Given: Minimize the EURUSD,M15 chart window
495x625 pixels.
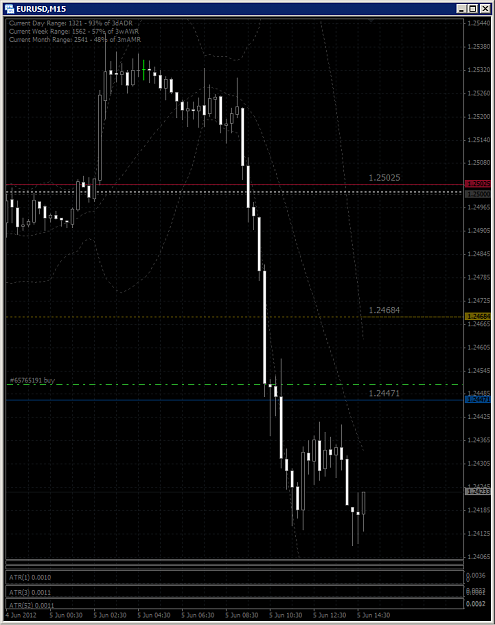Looking at the screenshot, I should pyautogui.click(x=462, y=8).
